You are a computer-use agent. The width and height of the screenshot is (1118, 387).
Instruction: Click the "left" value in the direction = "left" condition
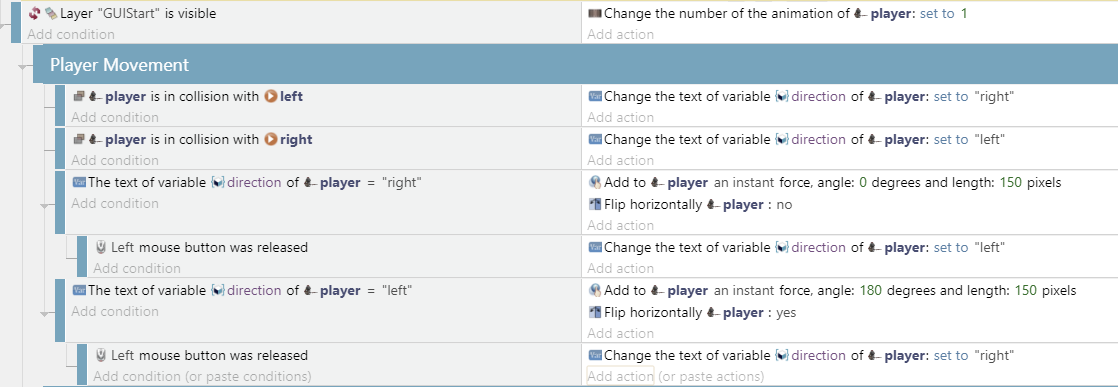[398, 290]
